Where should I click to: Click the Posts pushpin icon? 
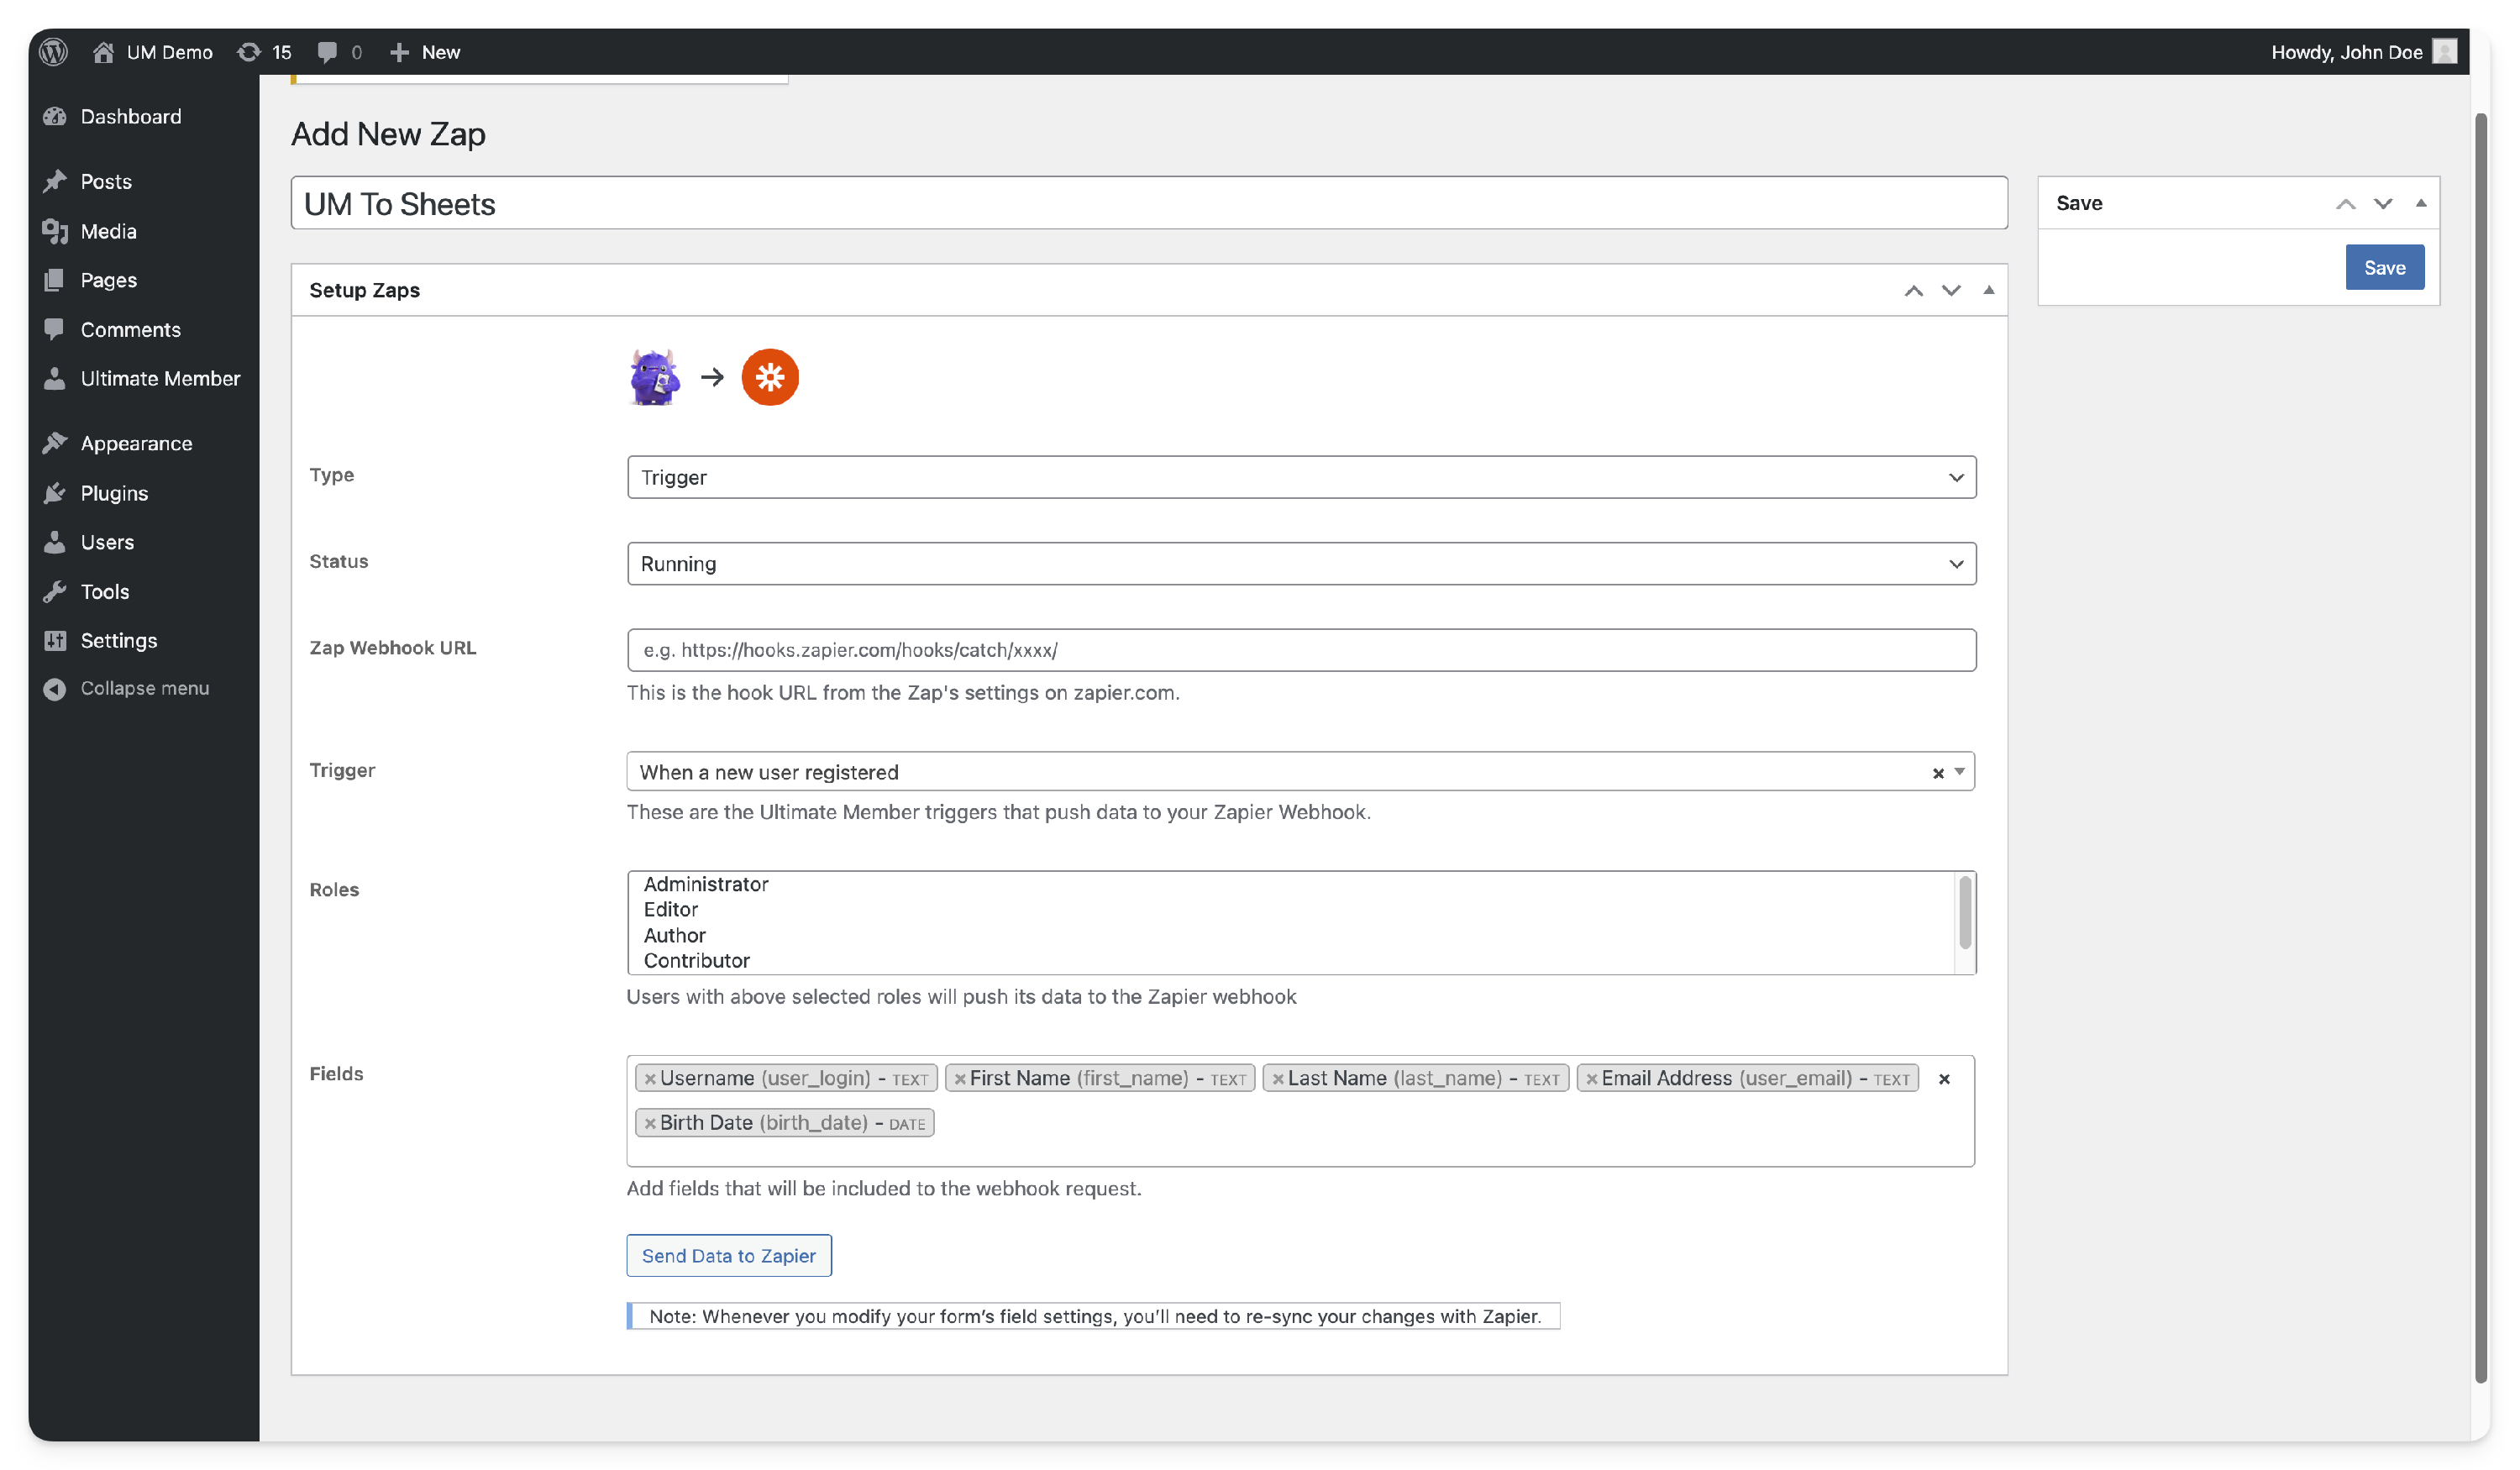(x=55, y=181)
